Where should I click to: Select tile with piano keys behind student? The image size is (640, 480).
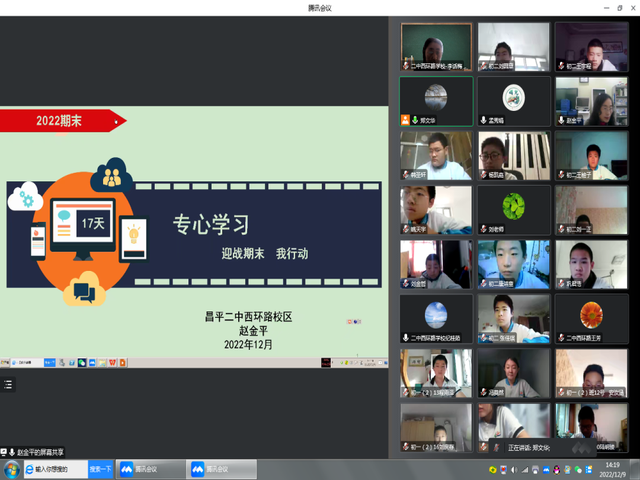click(x=514, y=156)
